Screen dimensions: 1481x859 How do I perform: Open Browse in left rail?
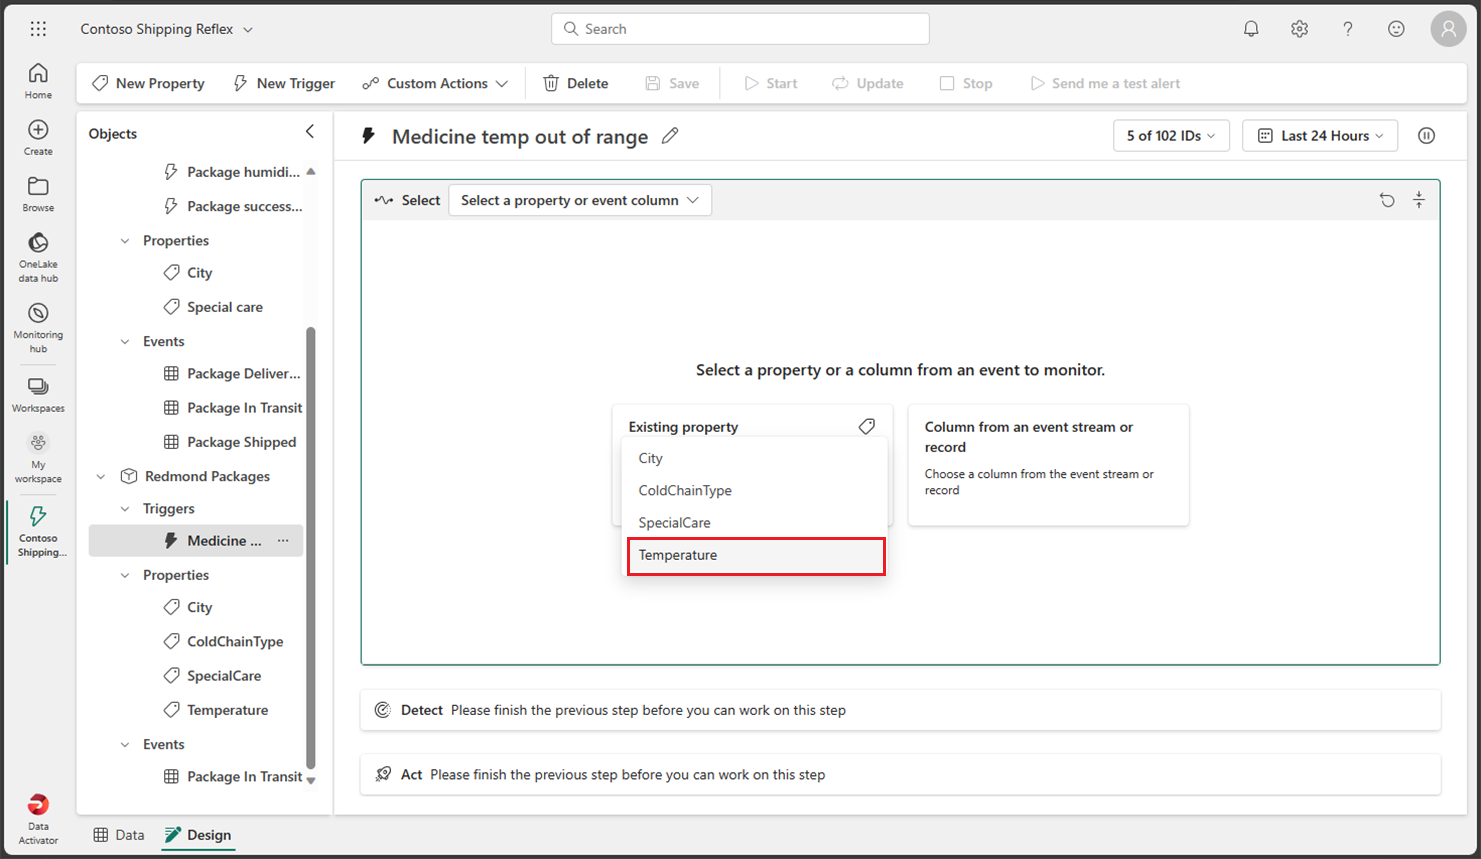(38, 194)
